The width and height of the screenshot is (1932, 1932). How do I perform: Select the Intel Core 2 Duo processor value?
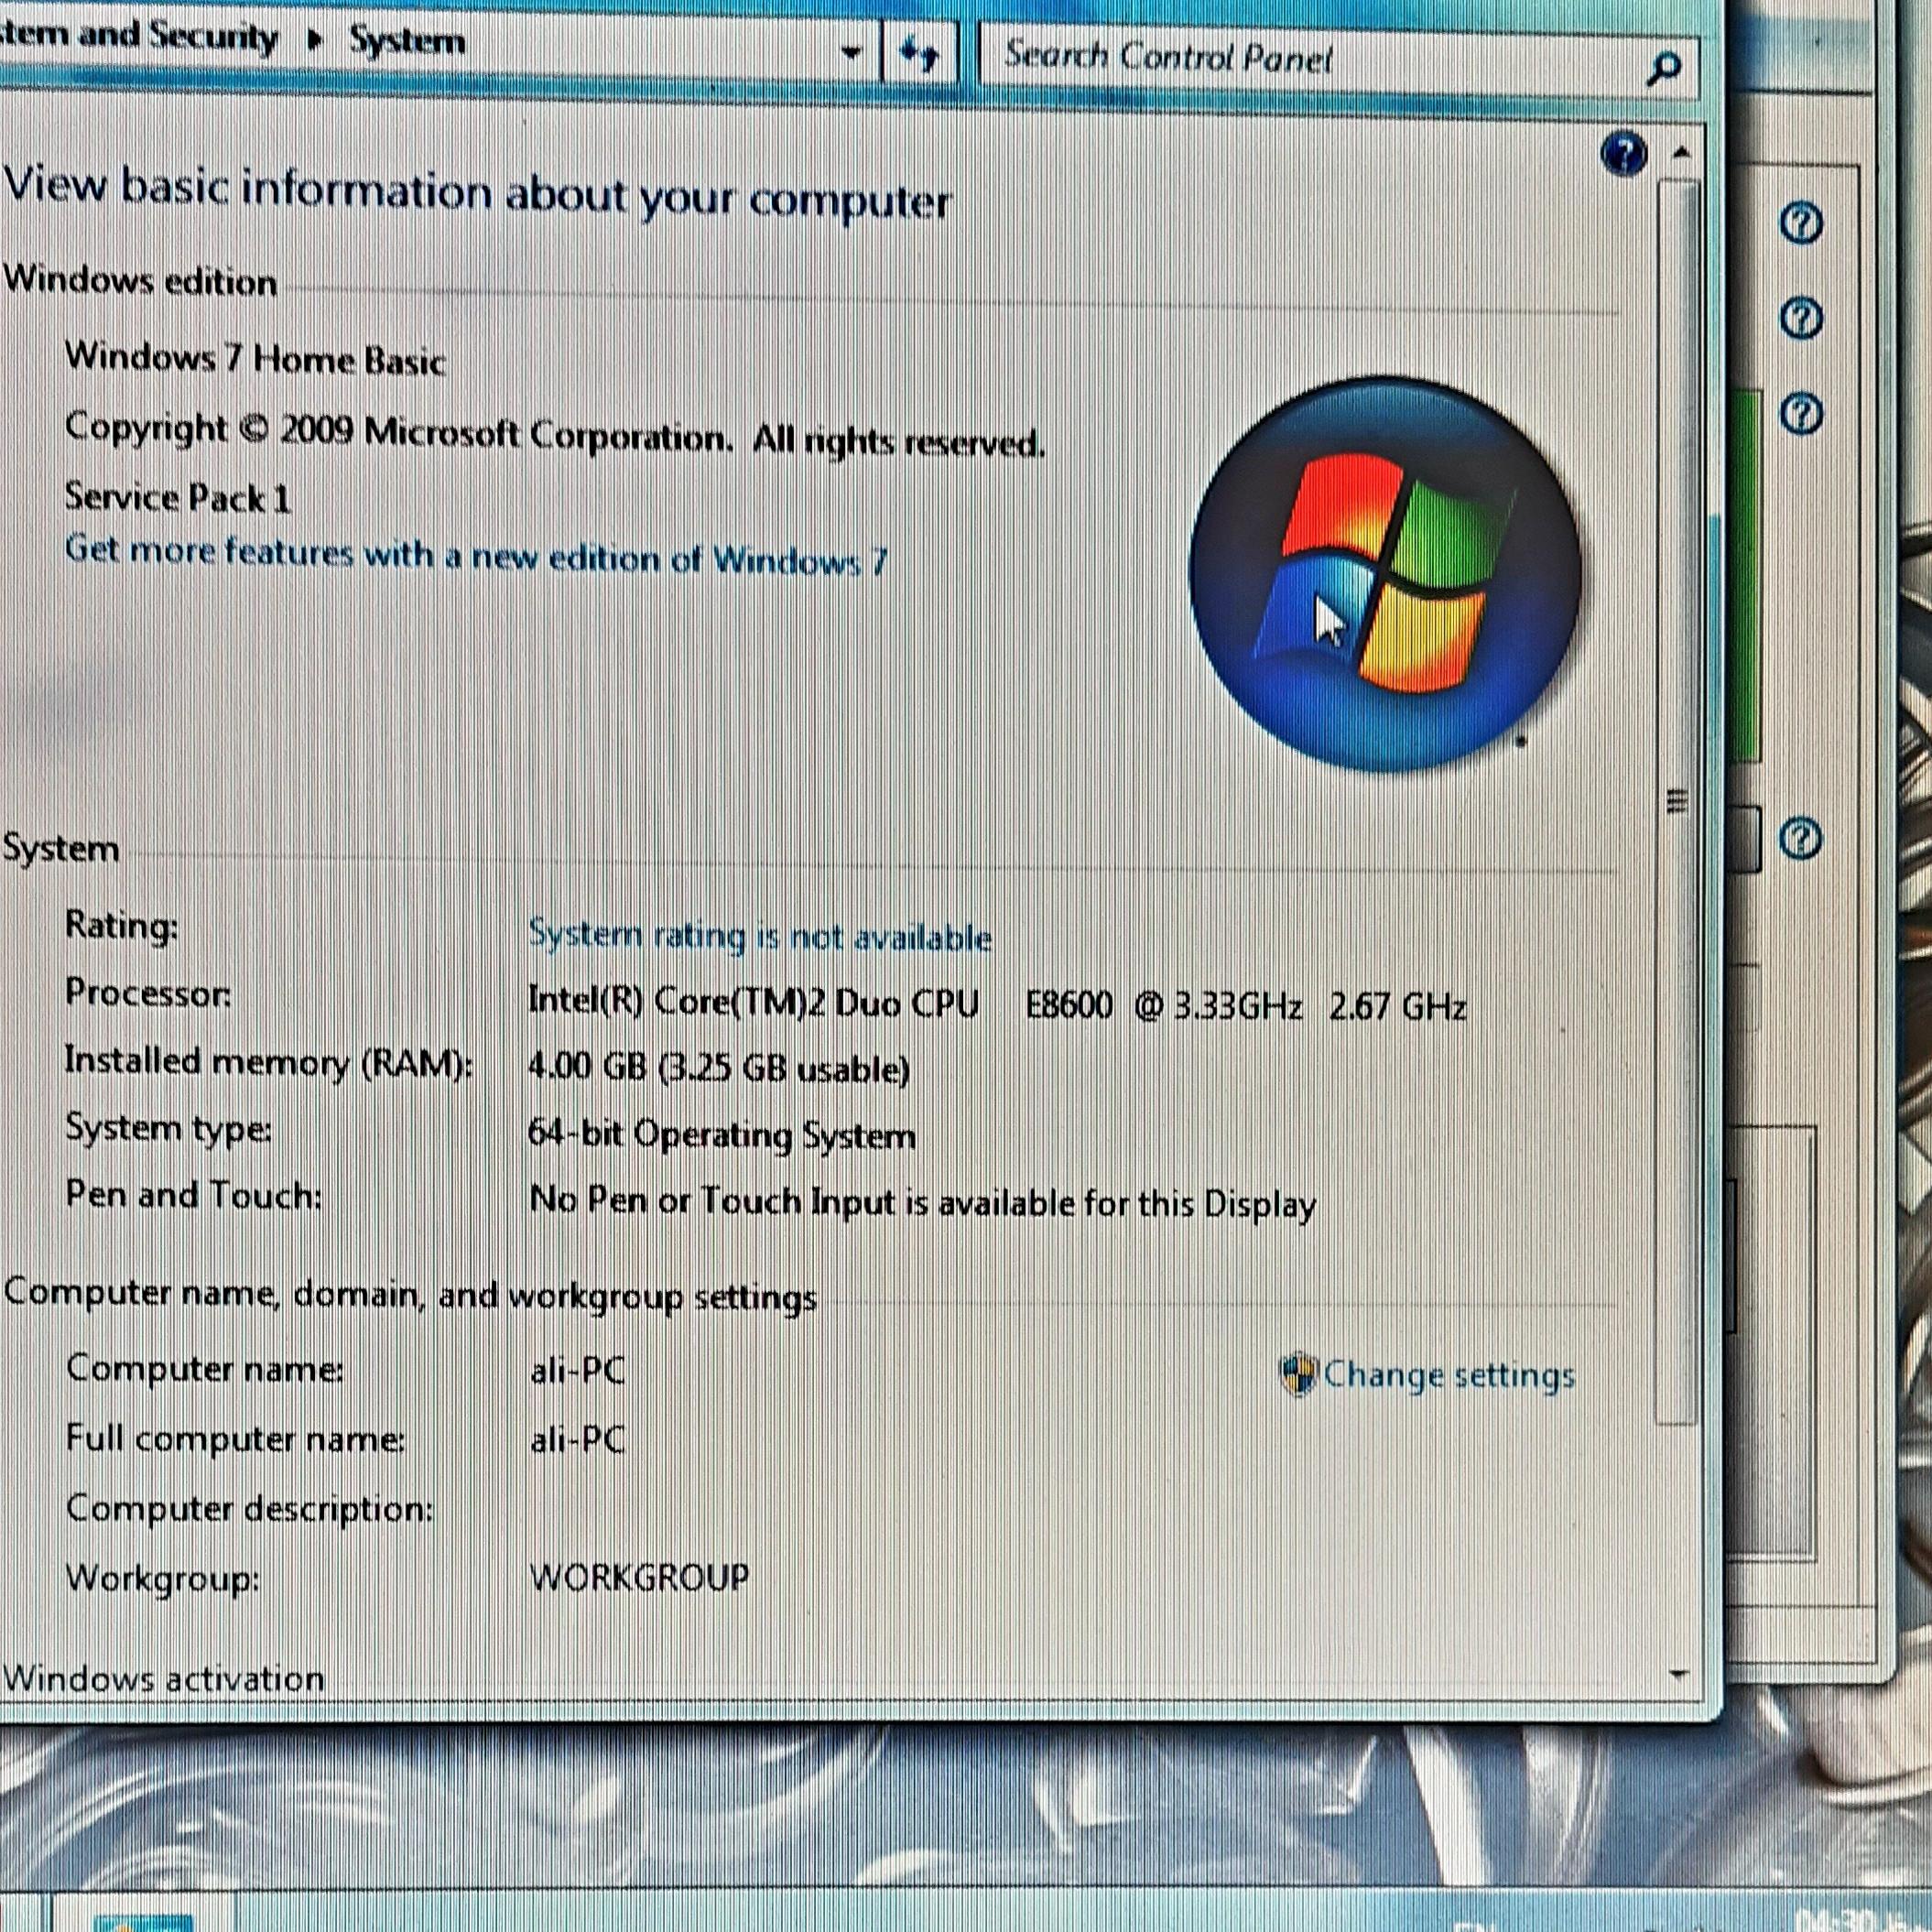(x=997, y=1003)
